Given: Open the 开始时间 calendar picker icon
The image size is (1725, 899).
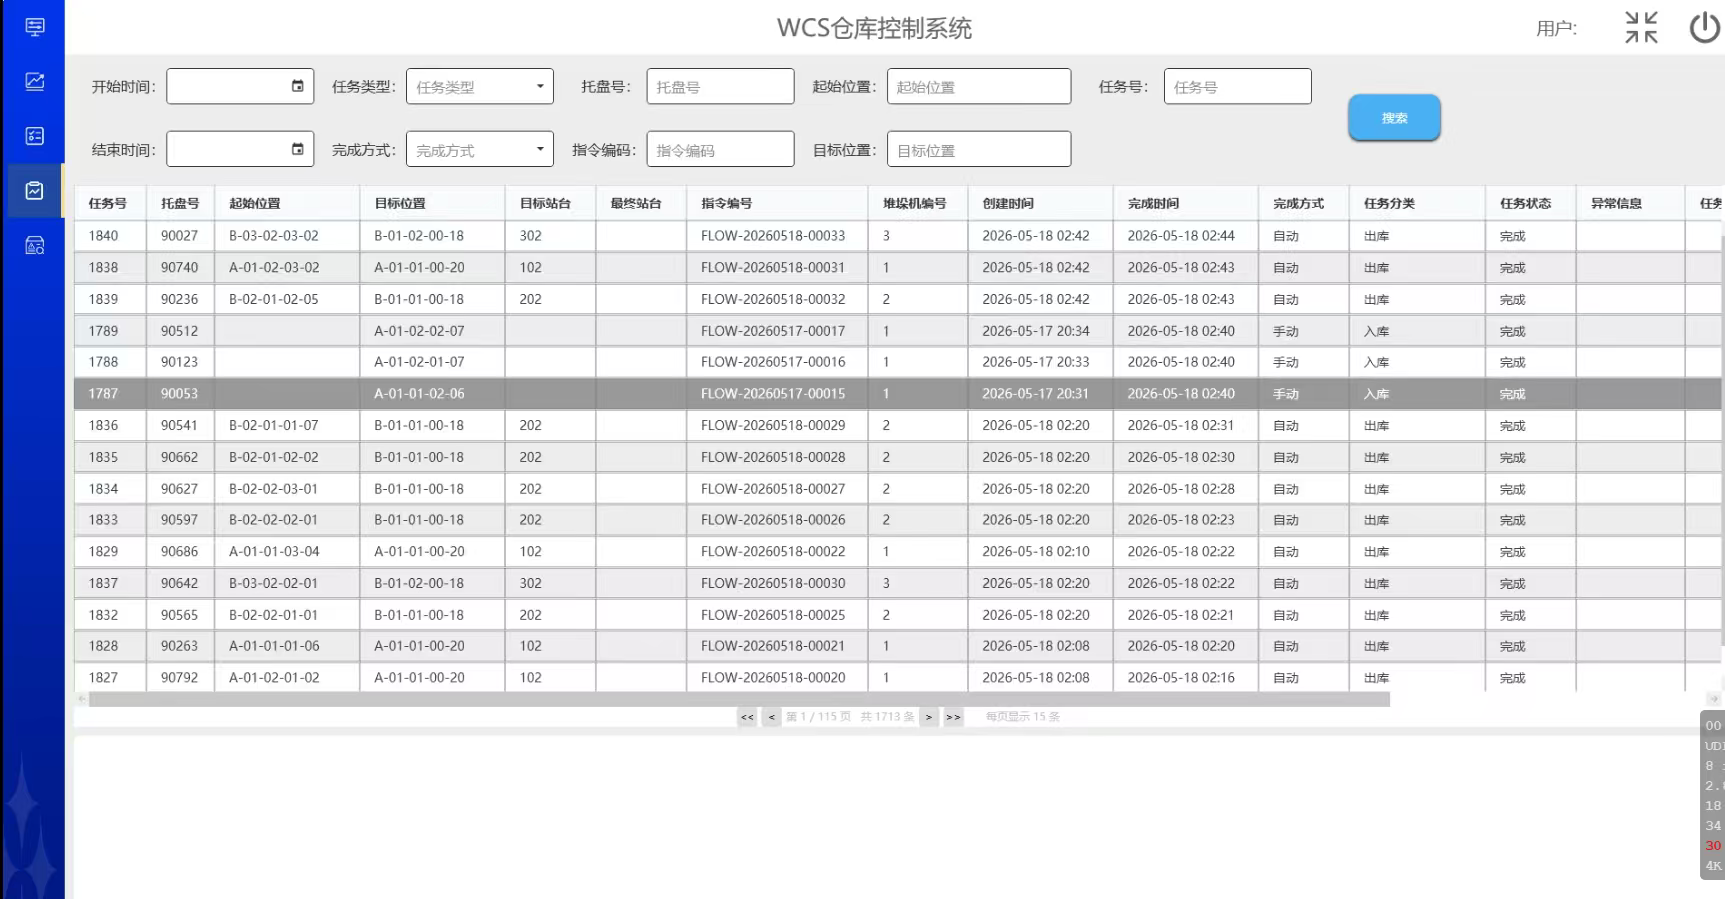Looking at the screenshot, I should coord(297,86).
